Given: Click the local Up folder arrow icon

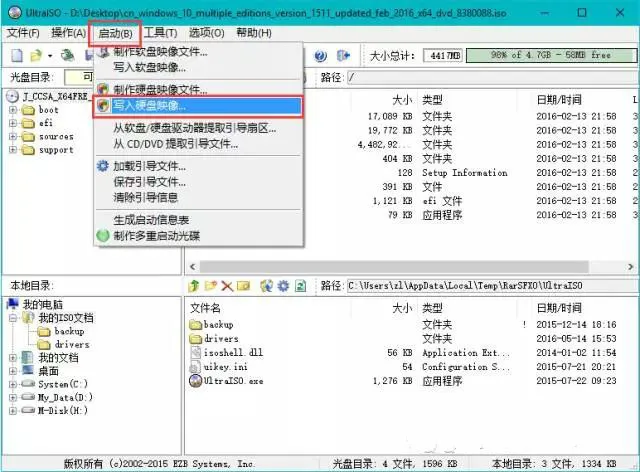Looking at the screenshot, I should click(194, 286).
